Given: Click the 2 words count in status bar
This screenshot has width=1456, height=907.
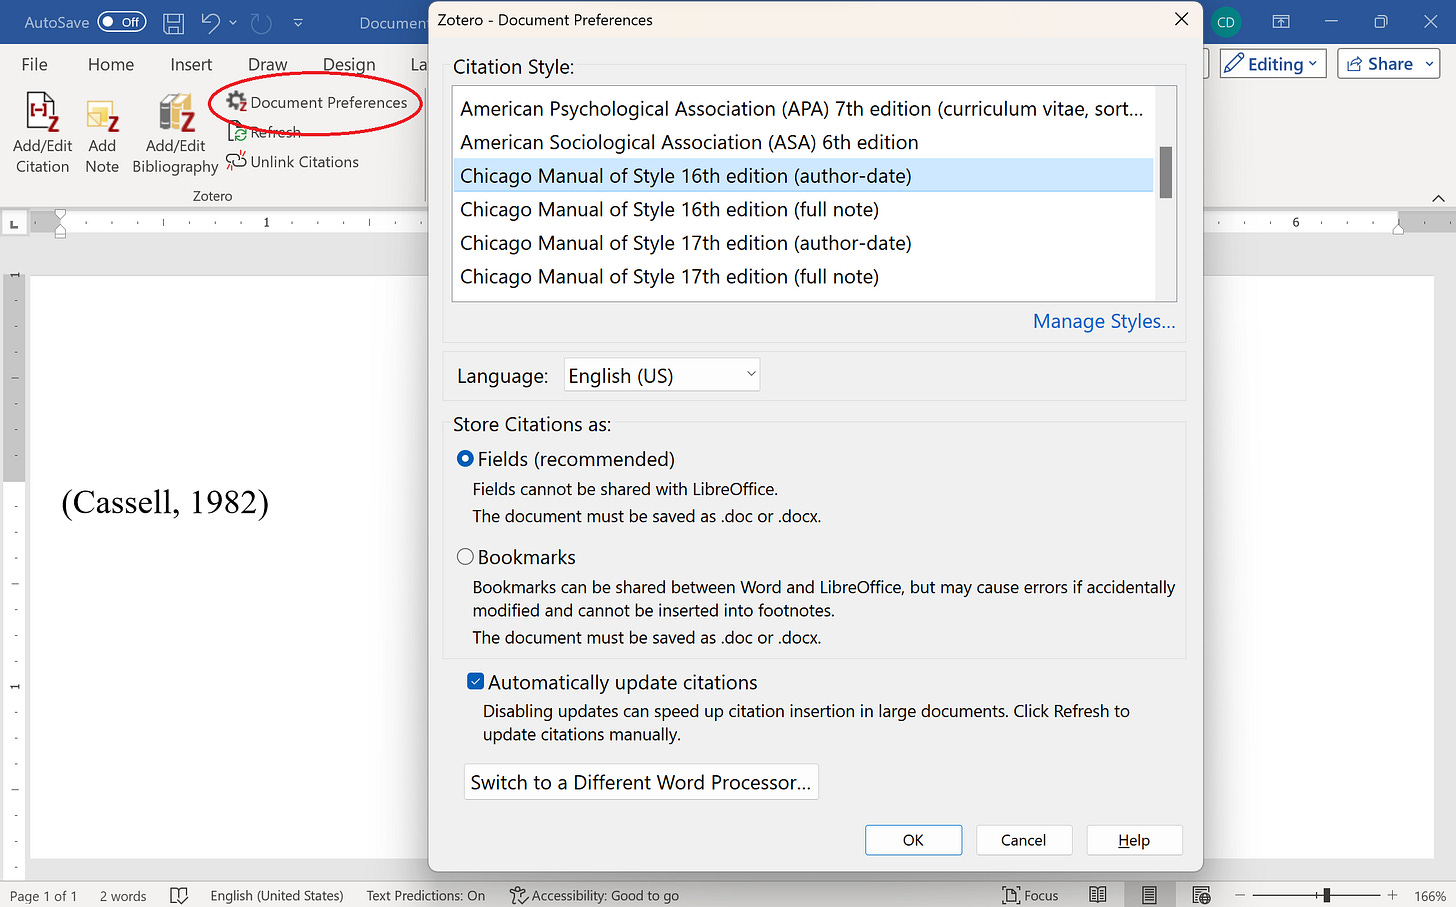Looking at the screenshot, I should pyautogui.click(x=123, y=895).
